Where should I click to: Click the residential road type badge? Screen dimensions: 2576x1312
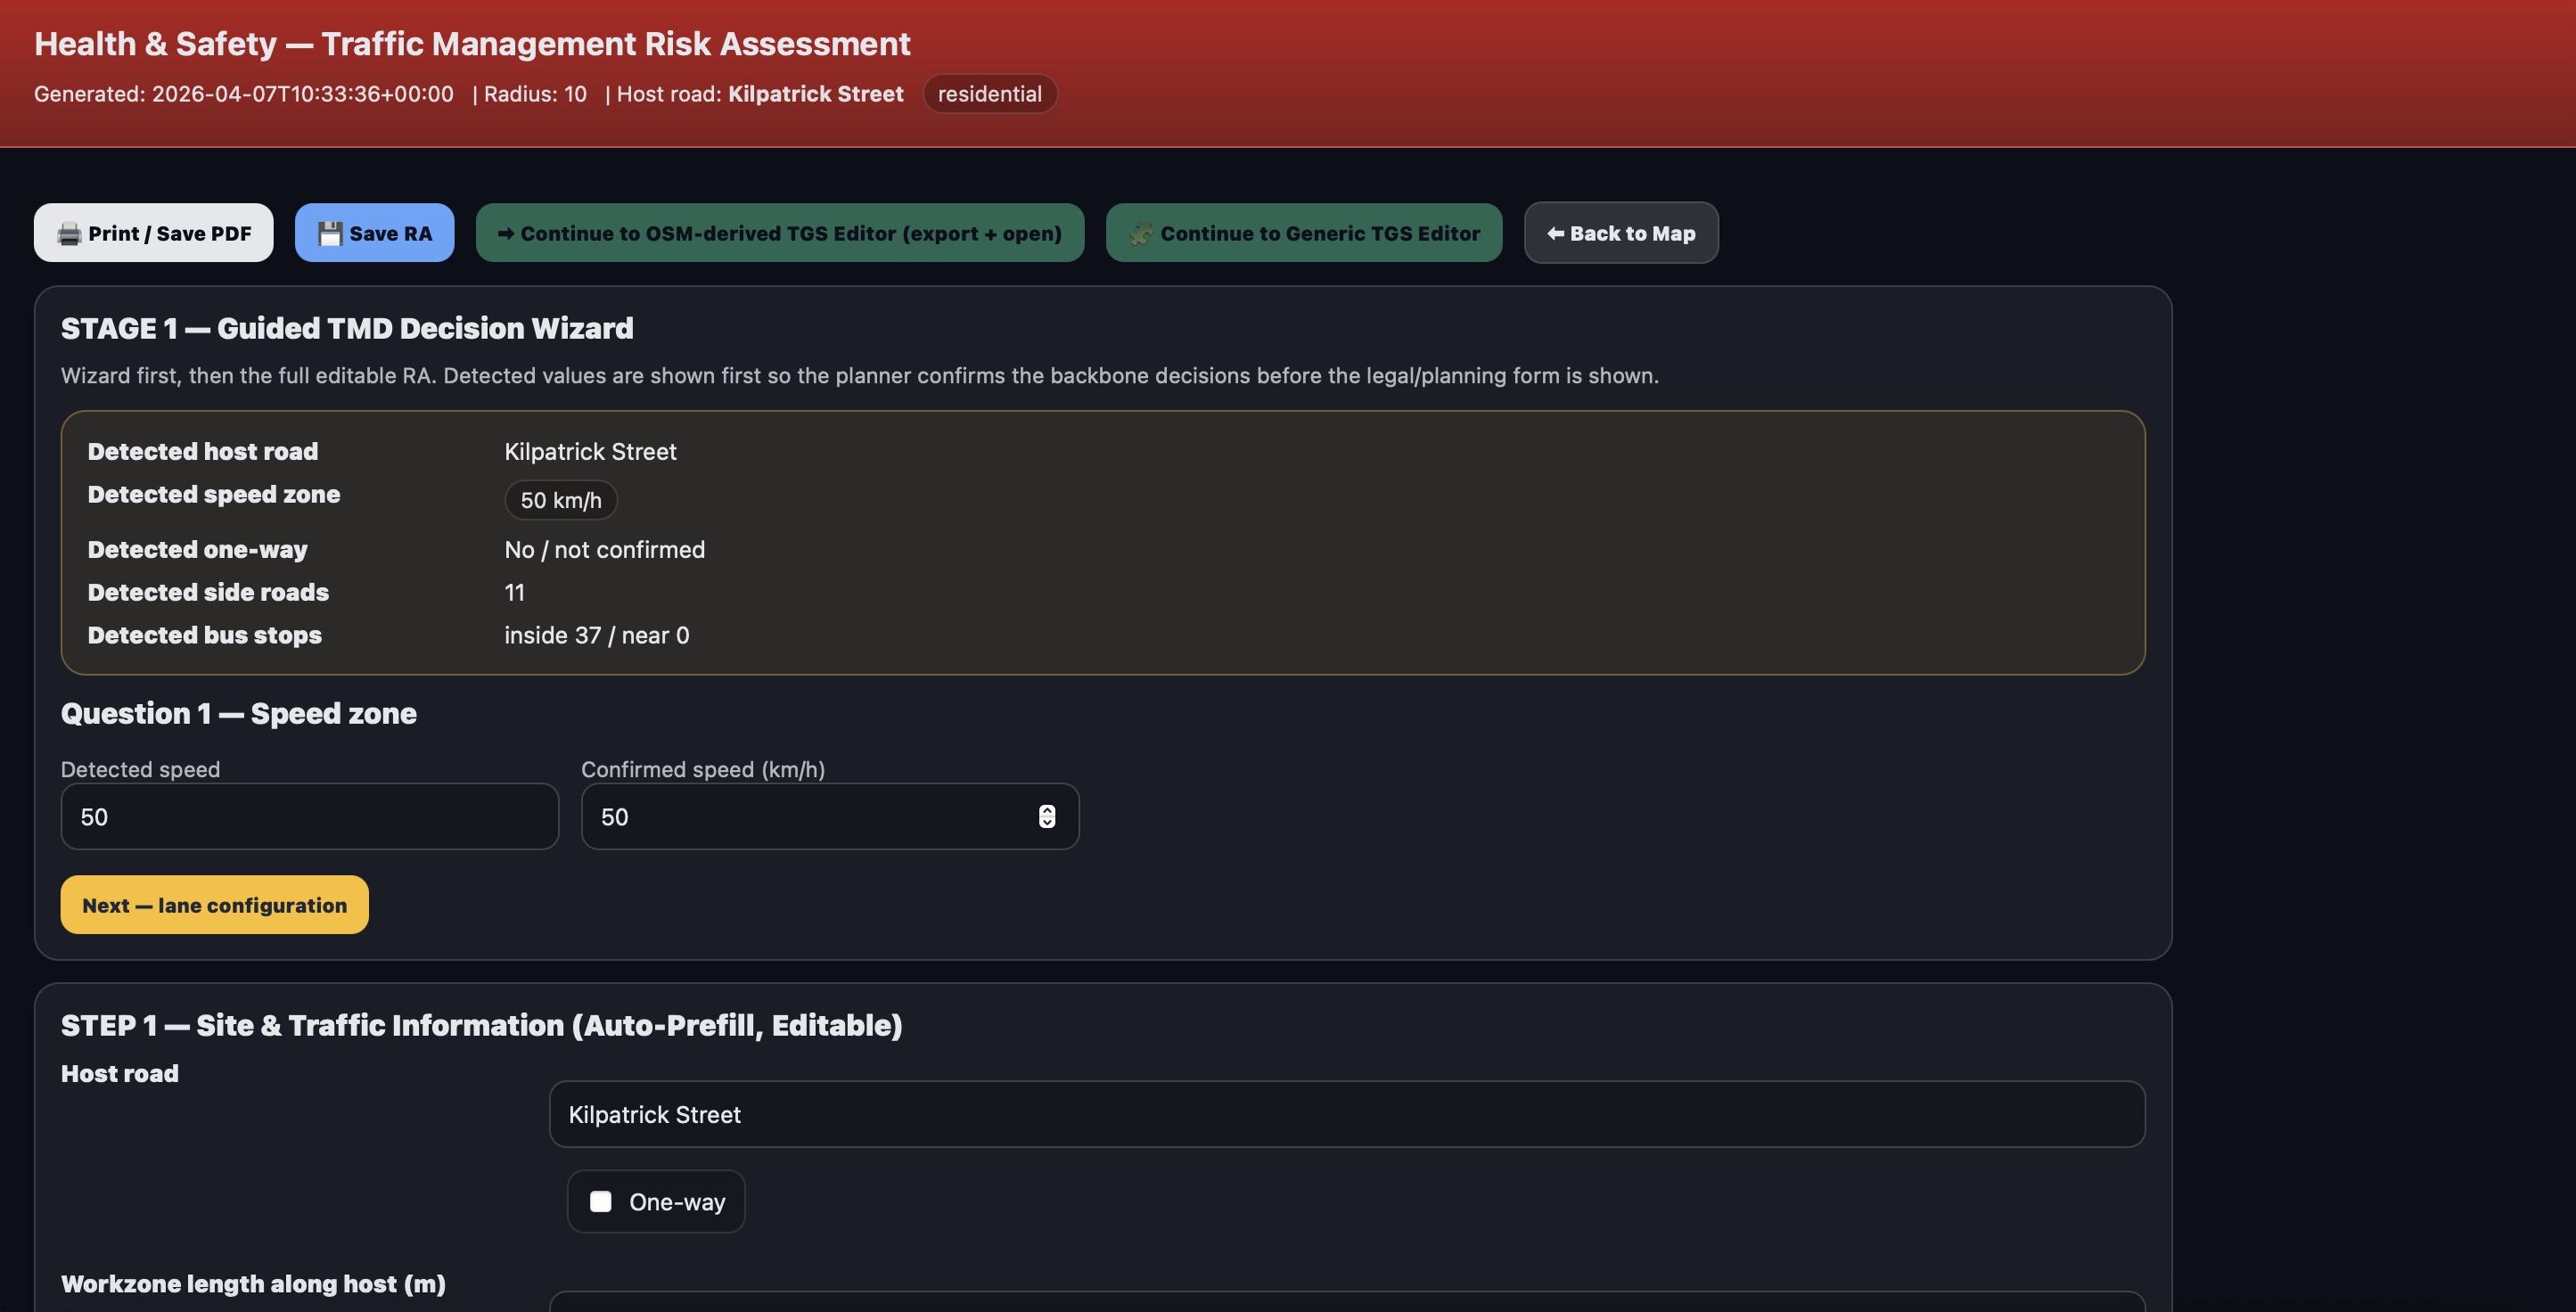coord(990,94)
